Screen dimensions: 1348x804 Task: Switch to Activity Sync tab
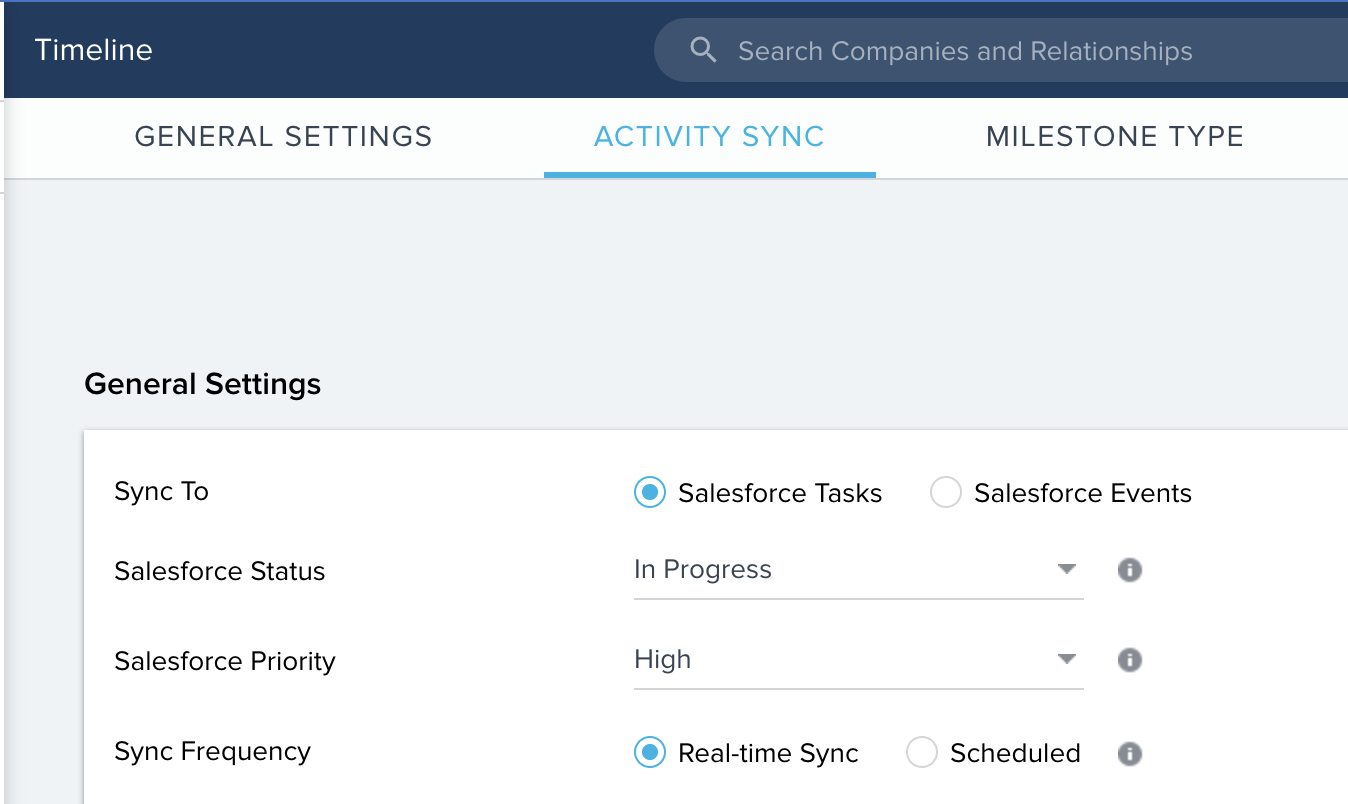(710, 137)
